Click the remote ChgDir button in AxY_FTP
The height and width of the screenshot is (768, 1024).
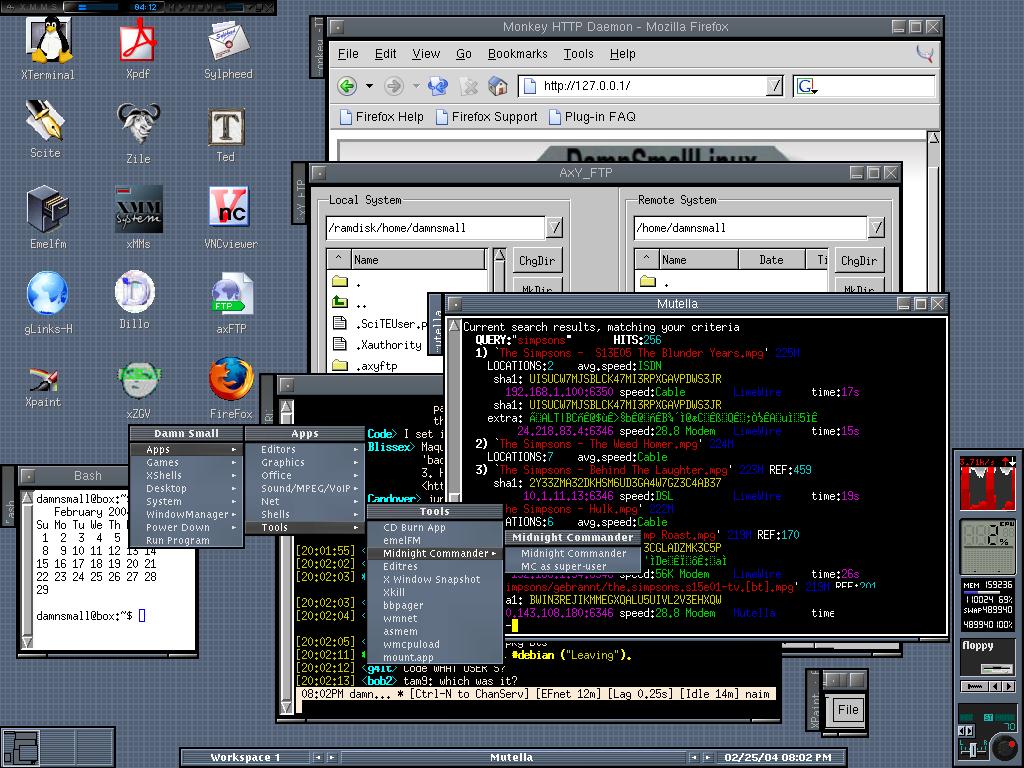point(859,261)
